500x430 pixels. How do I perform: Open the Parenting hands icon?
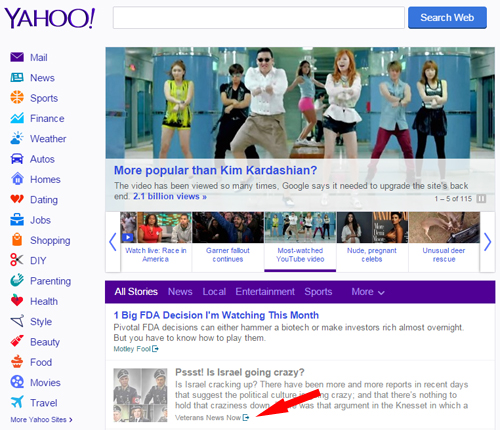[x=17, y=280]
